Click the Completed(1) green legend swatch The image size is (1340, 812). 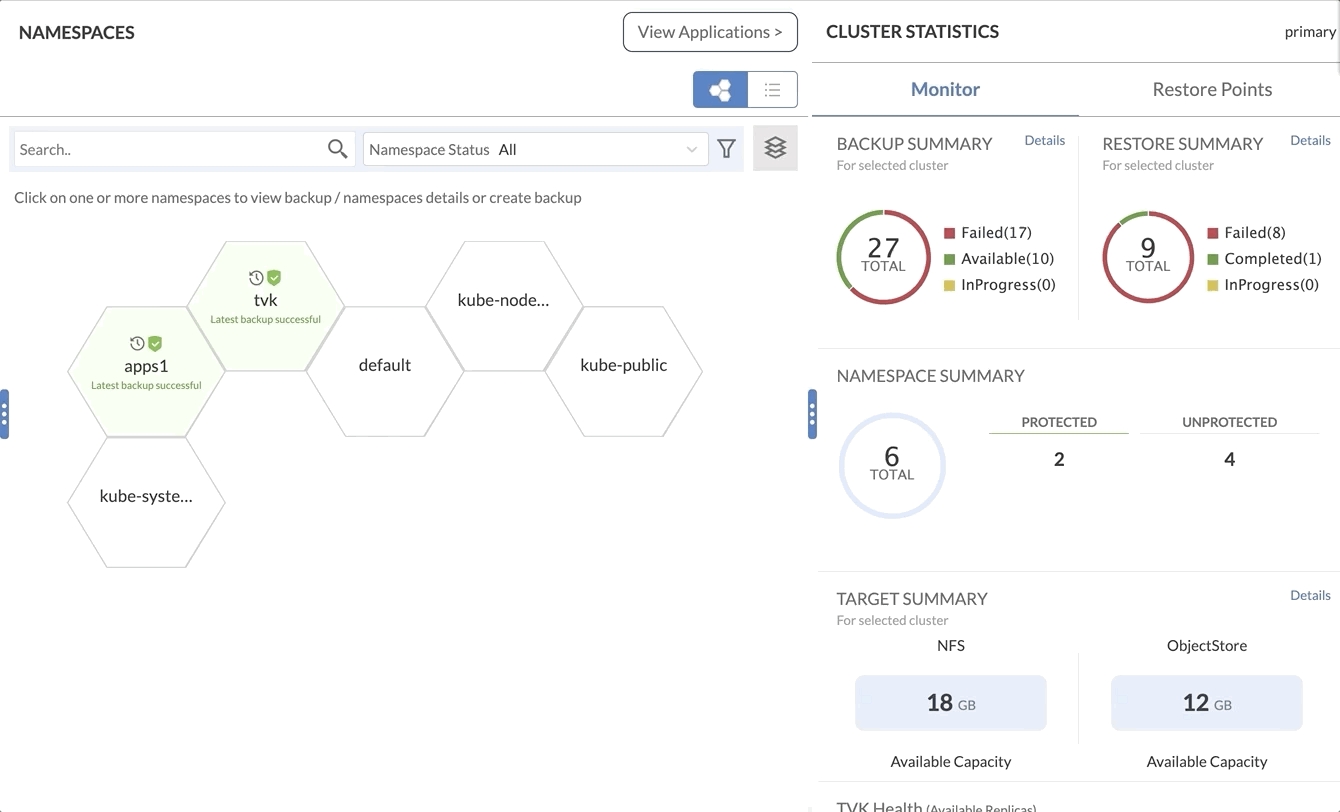[1213, 259]
